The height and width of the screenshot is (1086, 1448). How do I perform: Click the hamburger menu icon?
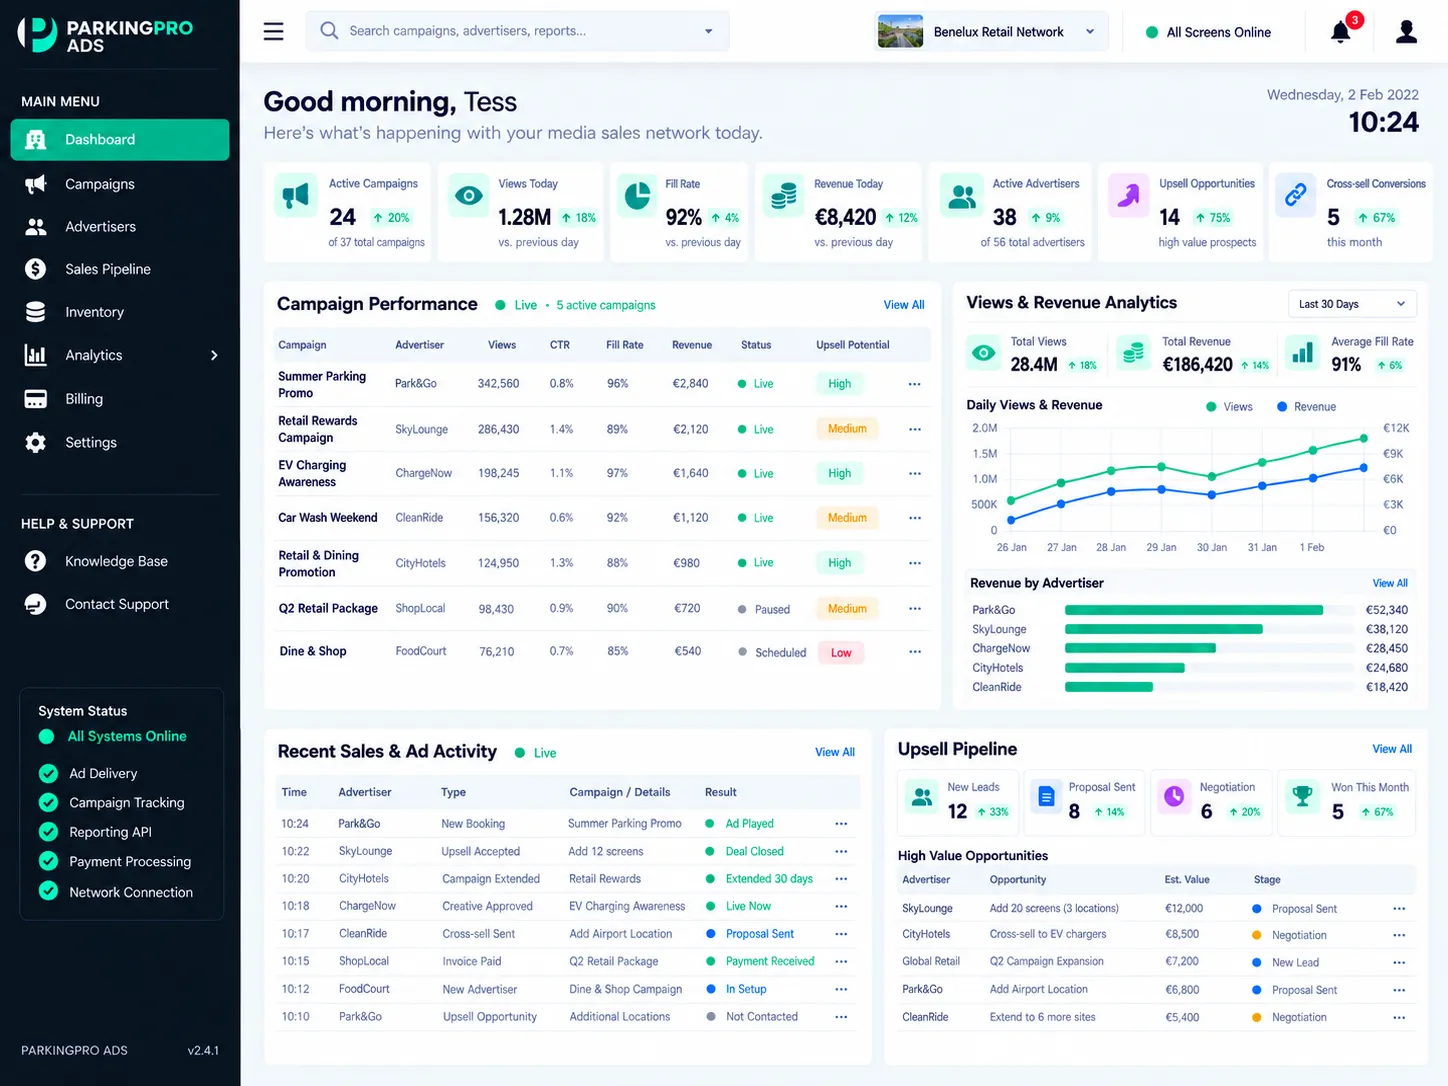tap(273, 31)
